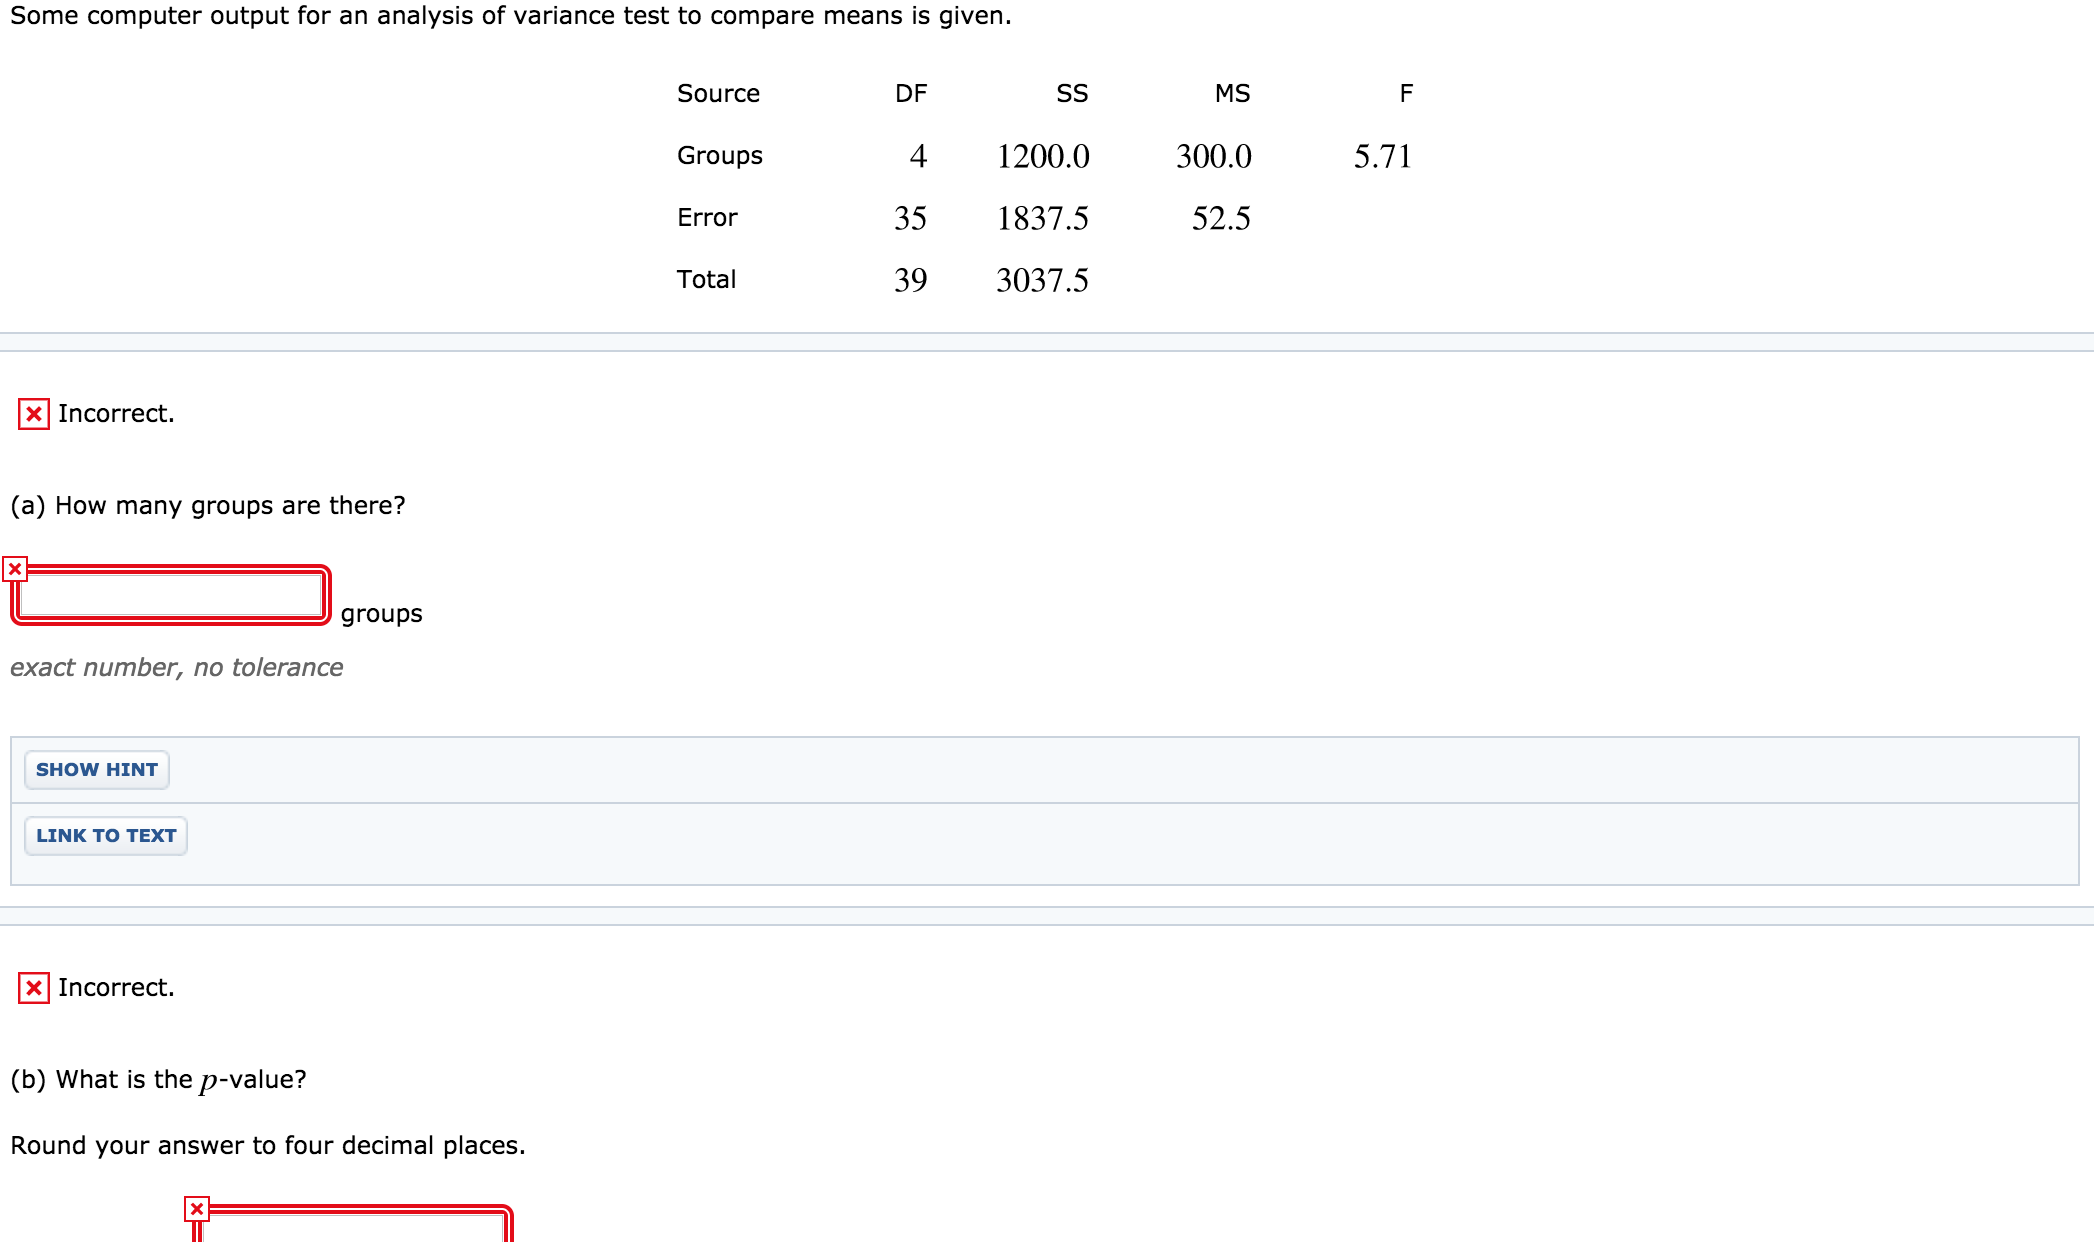This screenshot has height=1242, width=2094.
Task: Open the LINK TO TEXT button
Action: (x=106, y=835)
